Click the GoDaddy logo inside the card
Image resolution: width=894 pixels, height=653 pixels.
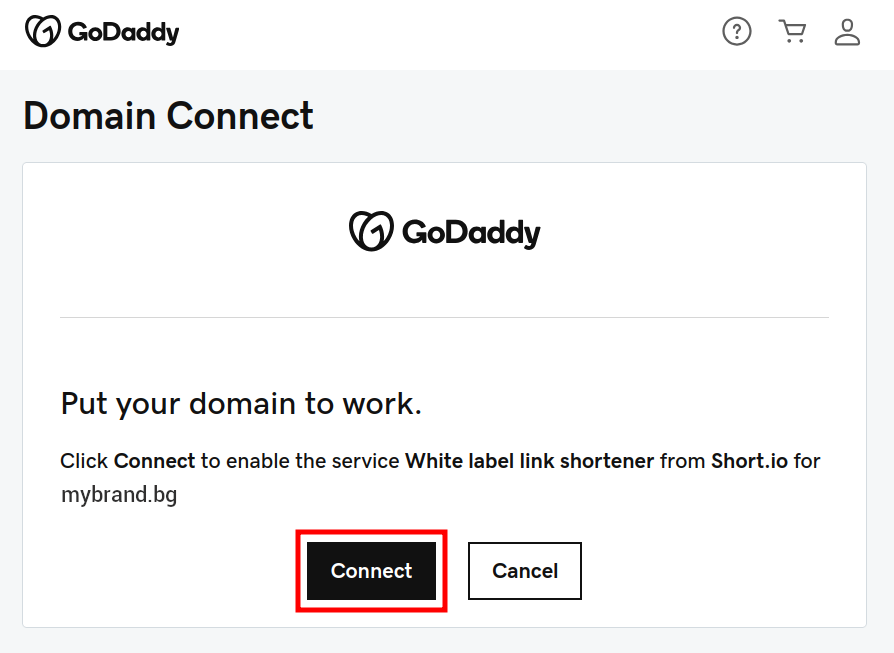(444, 231)
